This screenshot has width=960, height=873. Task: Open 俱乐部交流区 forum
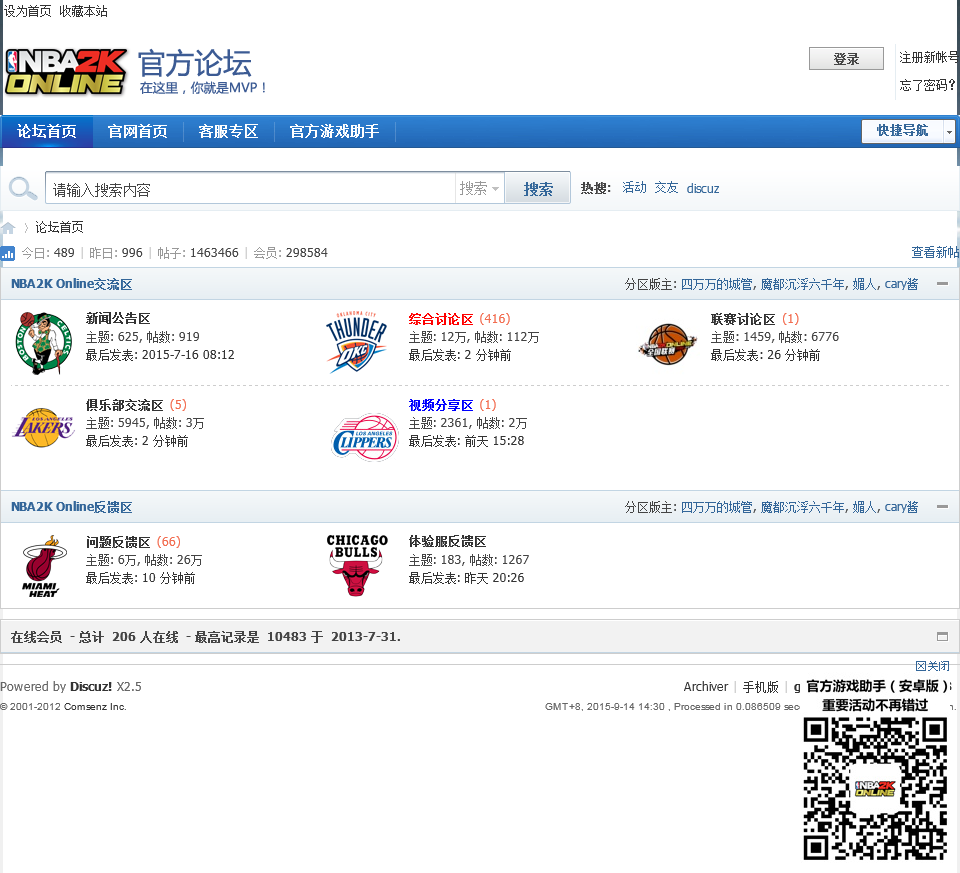click(125, 405)
